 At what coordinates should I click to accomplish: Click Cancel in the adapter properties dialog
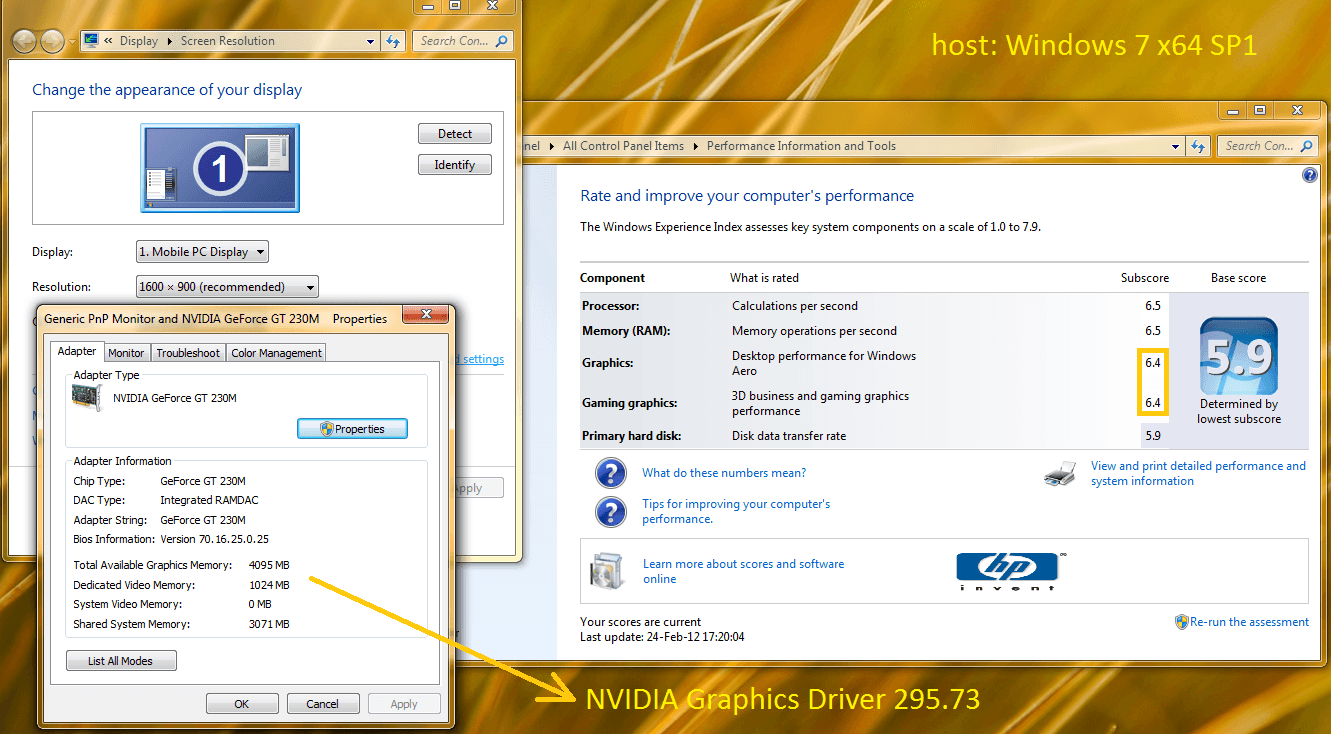(323, 704)
